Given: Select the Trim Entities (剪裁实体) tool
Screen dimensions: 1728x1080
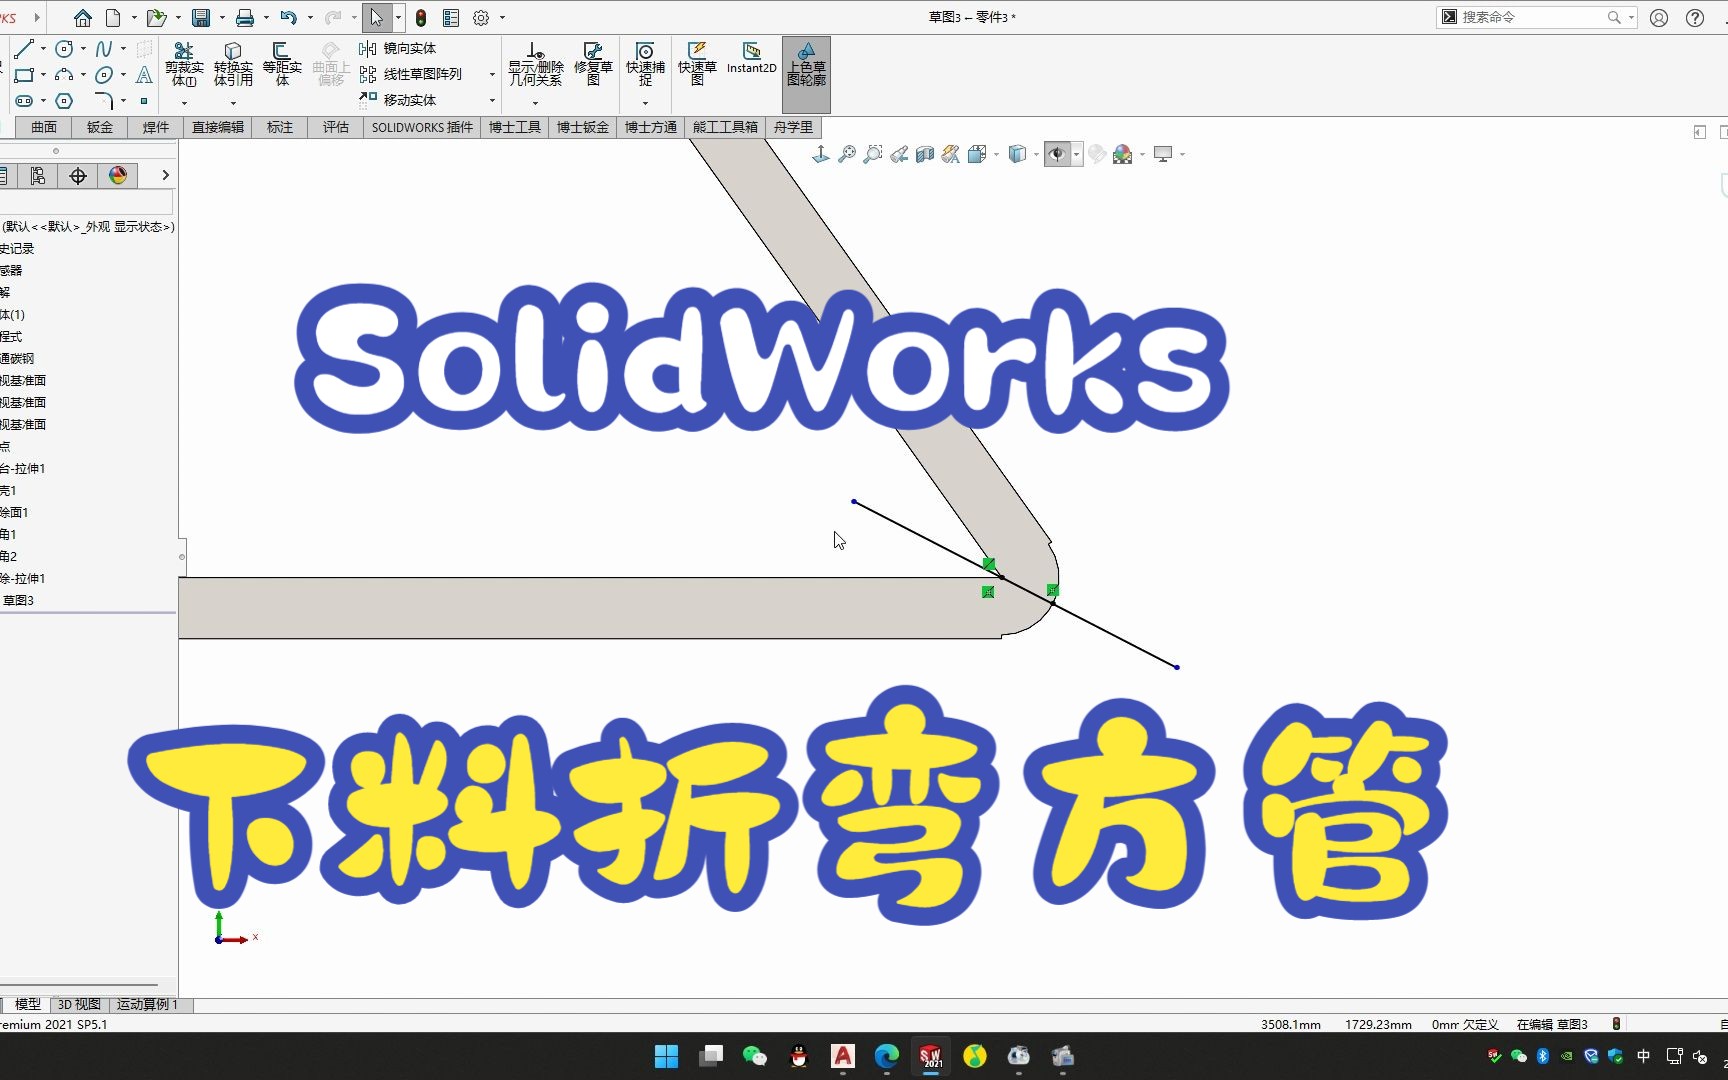Looking at the screenshot, I should click(x=184, y=65).
